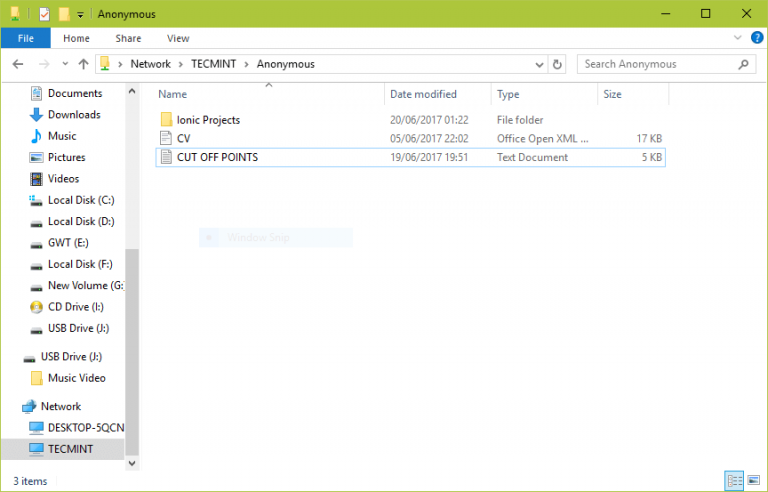Select Local Disk (C:) in navigation pane

pos(80,200)
